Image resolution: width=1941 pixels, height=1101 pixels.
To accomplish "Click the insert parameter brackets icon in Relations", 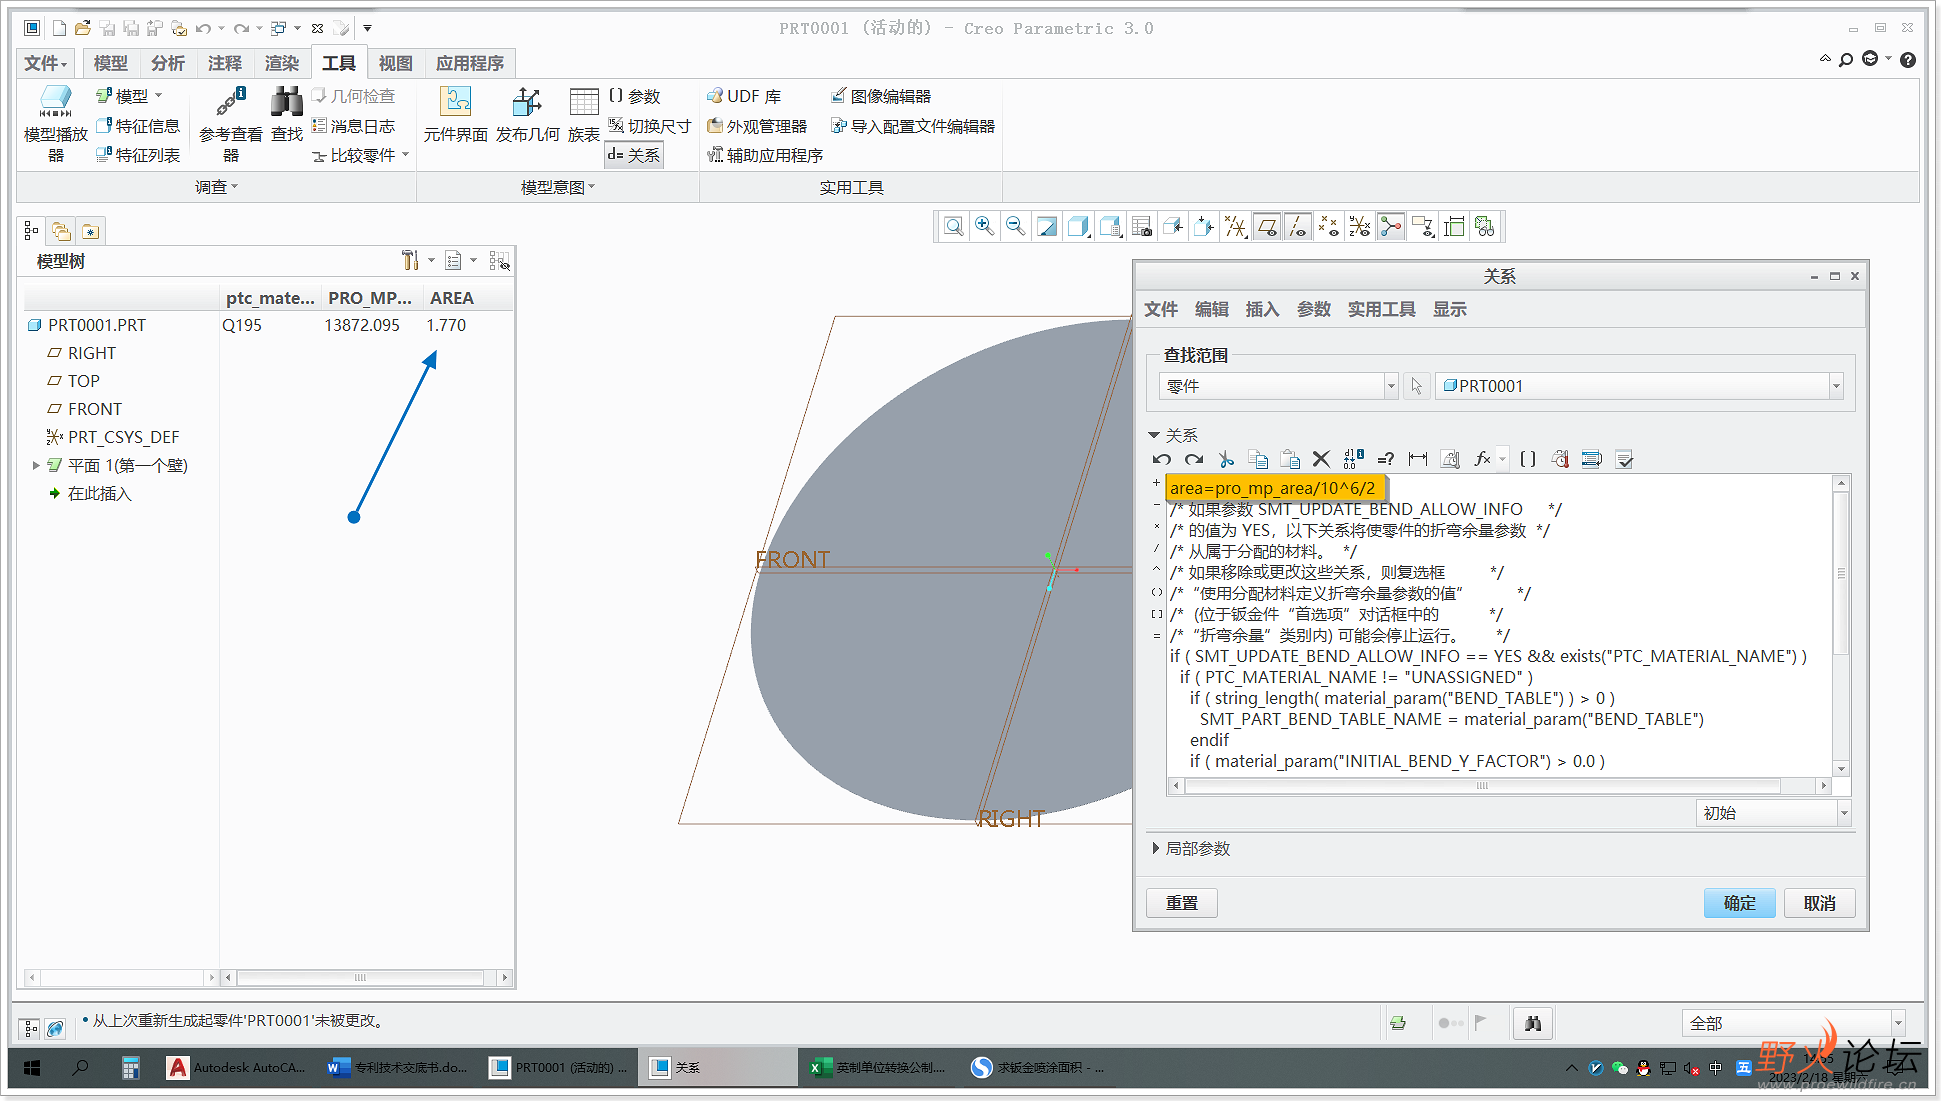I will (x=1528, y=459).
